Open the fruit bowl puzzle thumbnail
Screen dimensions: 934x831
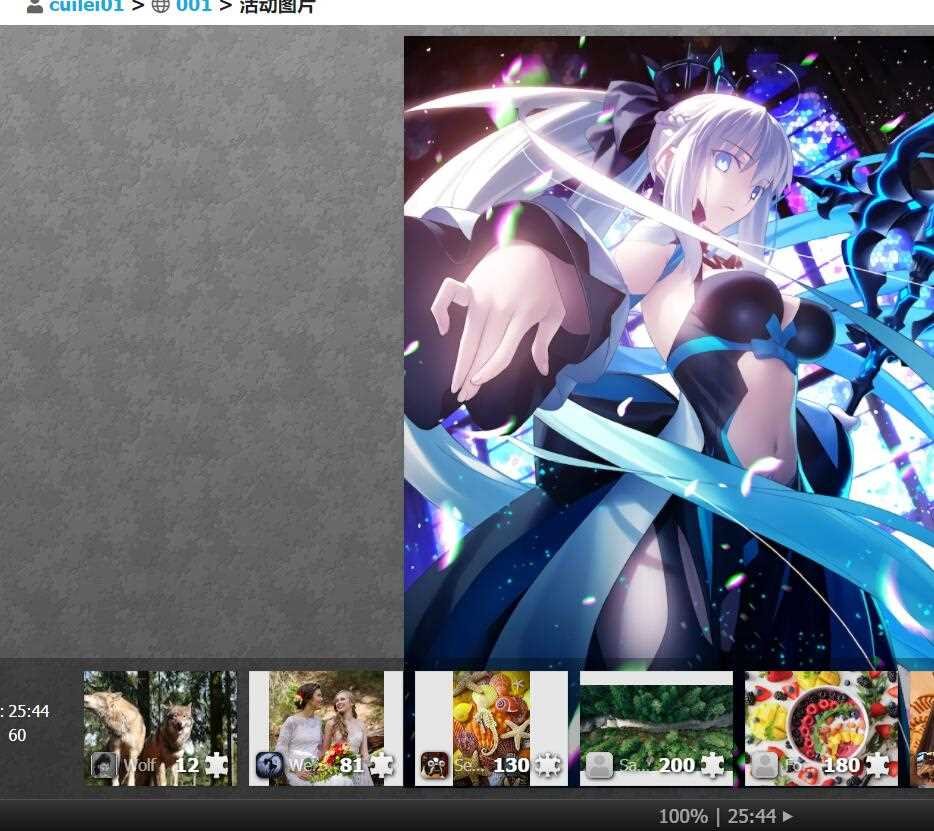point(821,728)
